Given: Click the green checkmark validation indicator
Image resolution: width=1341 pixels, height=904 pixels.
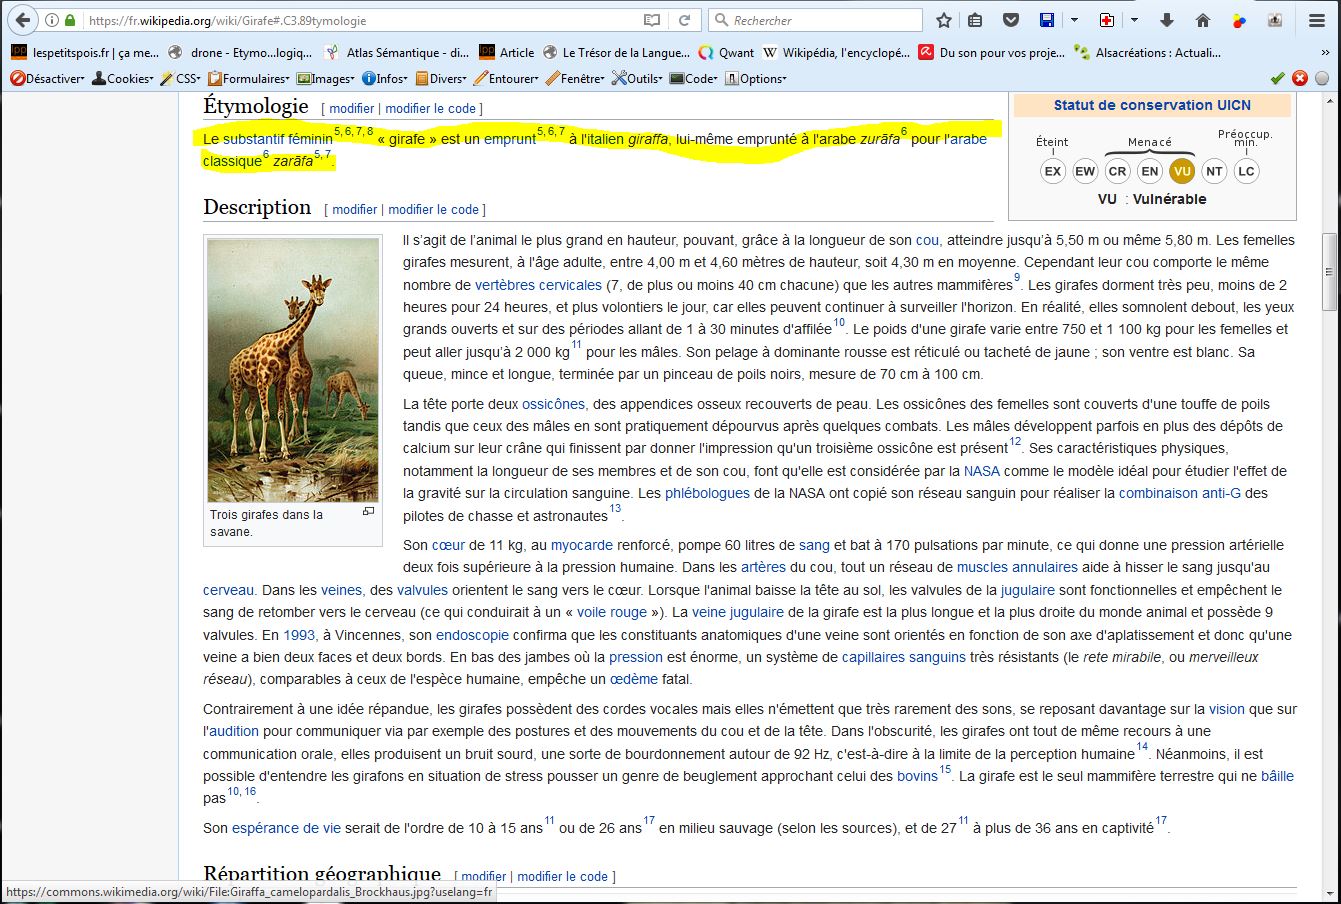Looking at the screenshot, I should [1277, 78].
